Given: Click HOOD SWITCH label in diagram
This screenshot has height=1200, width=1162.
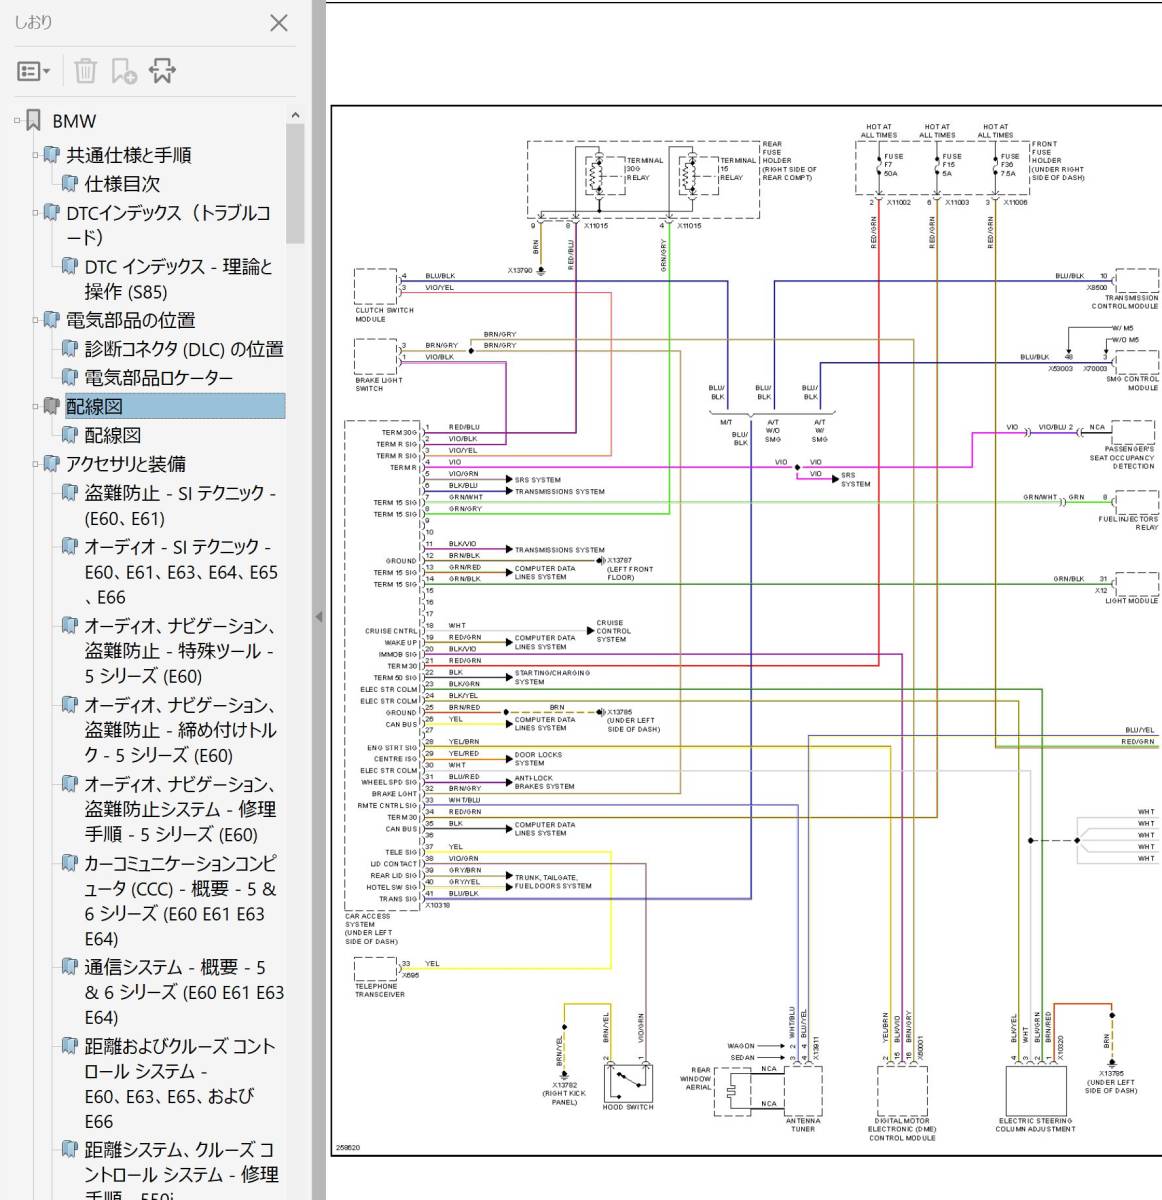Looking at the screenshot, I should click(628, 1107).
